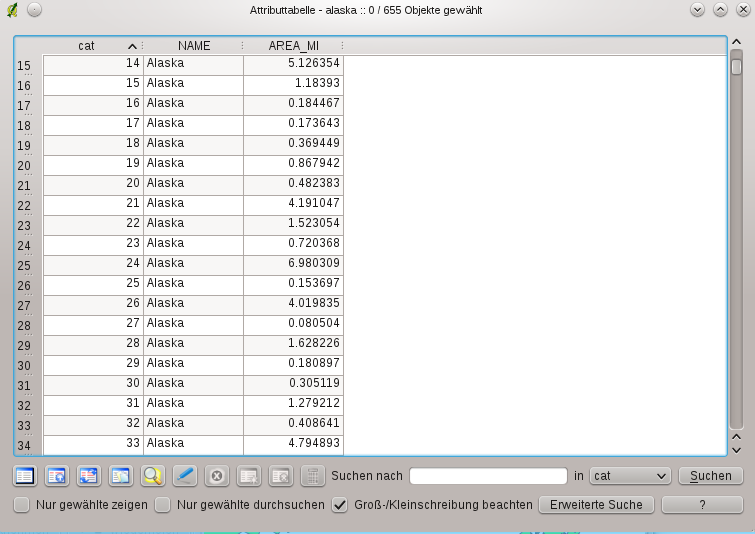Open the field calculator icon
This screenshot has height=534, width=755.
coord(313,476)
